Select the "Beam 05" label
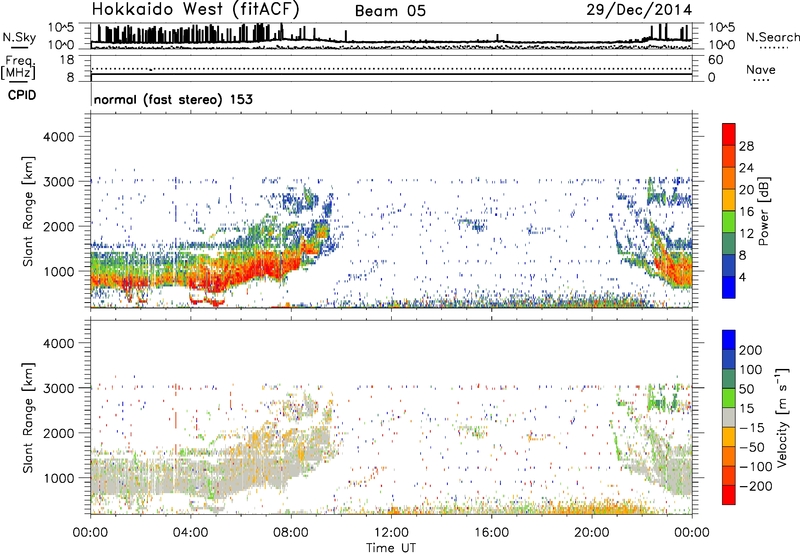Screen dimensions: 800x554 [x=390, y=11]
